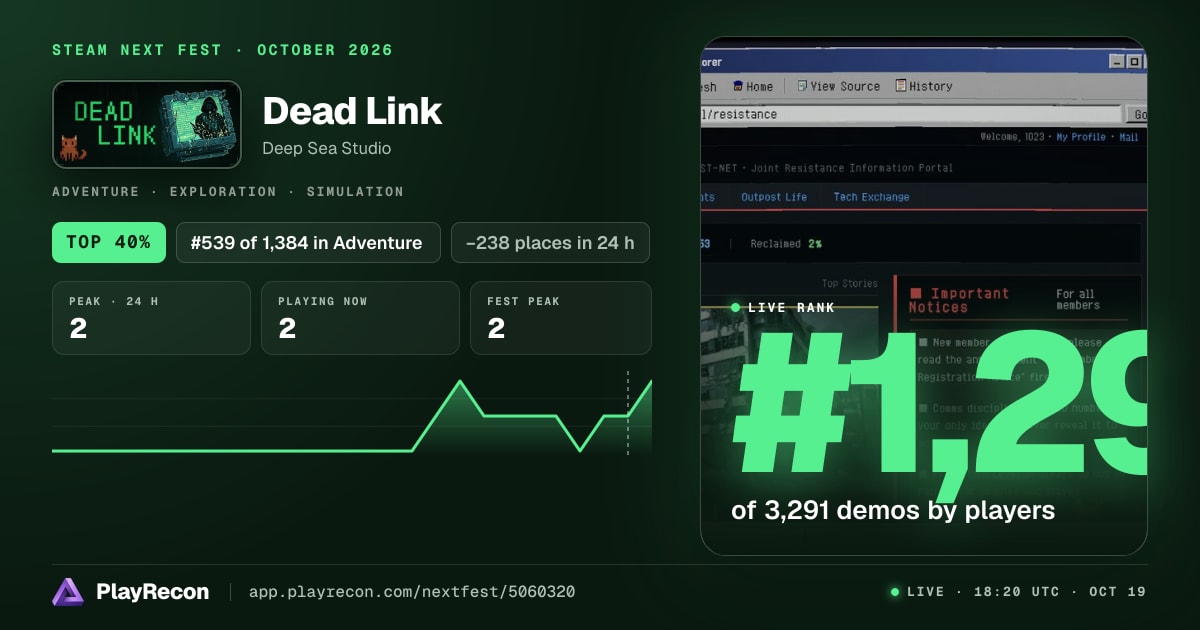Click the dashed marker line on the chart

point(628,413)
